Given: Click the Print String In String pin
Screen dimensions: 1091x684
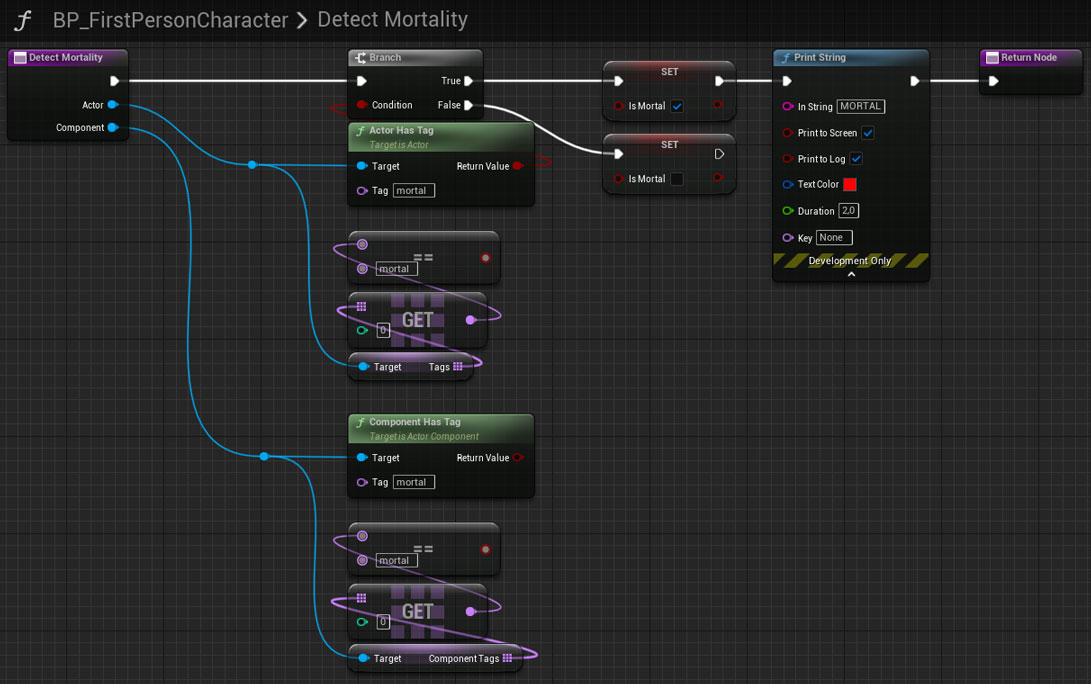Looking at the screenshot, I should 788,106.
